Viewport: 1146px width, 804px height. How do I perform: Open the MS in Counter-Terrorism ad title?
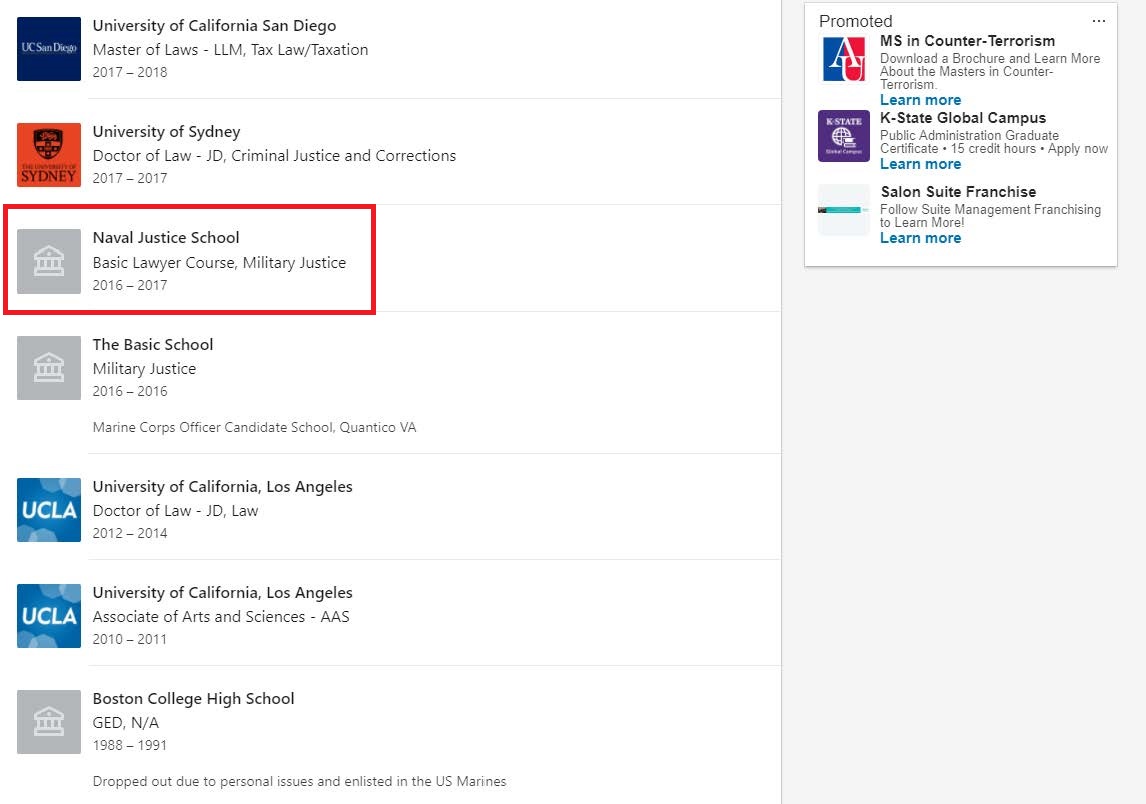point(967,41)
